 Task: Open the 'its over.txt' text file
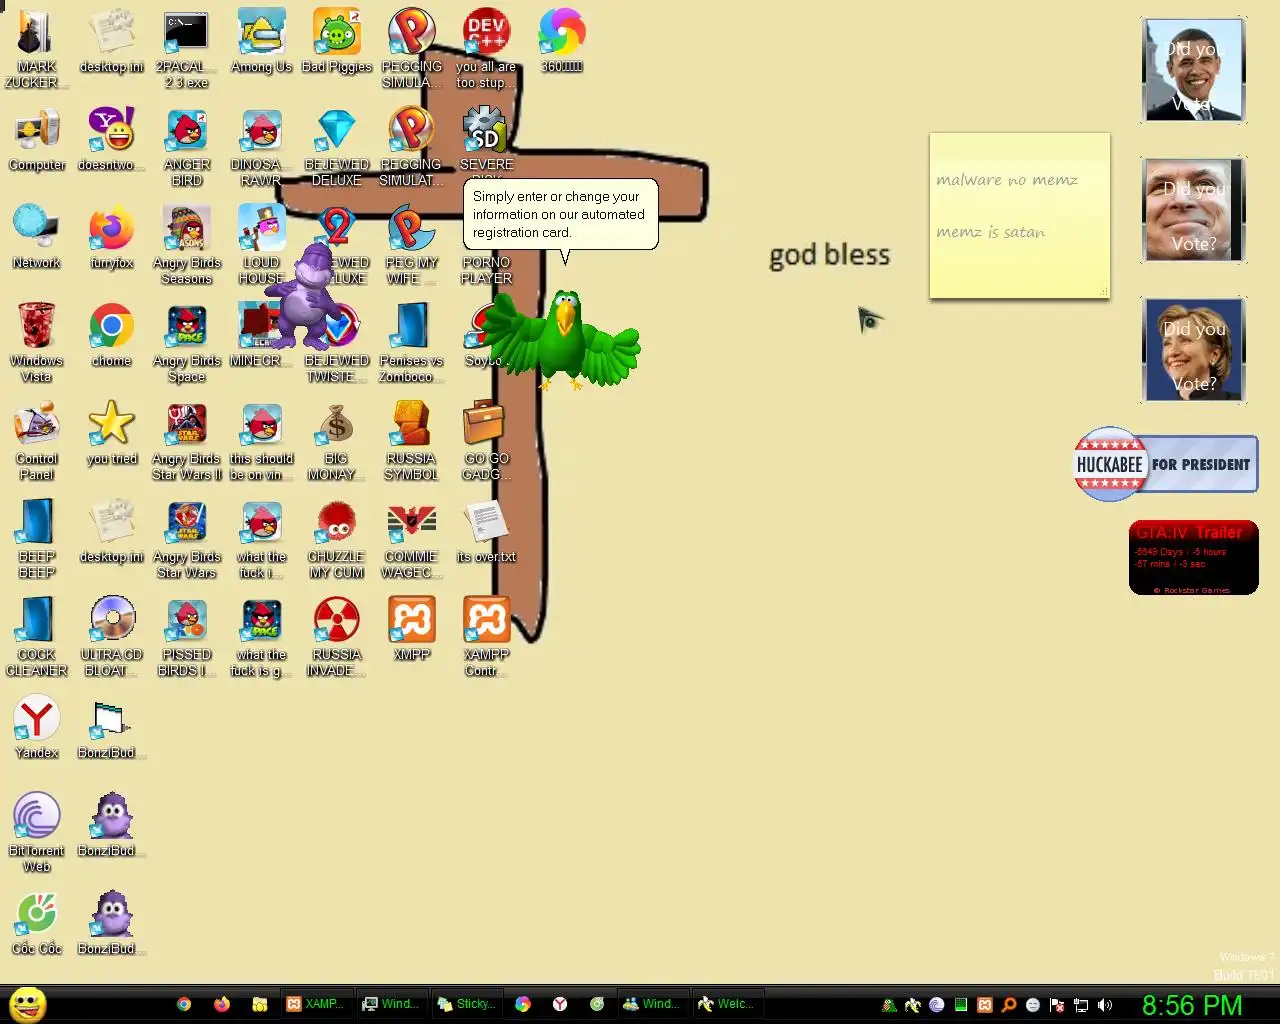(486, 530)
